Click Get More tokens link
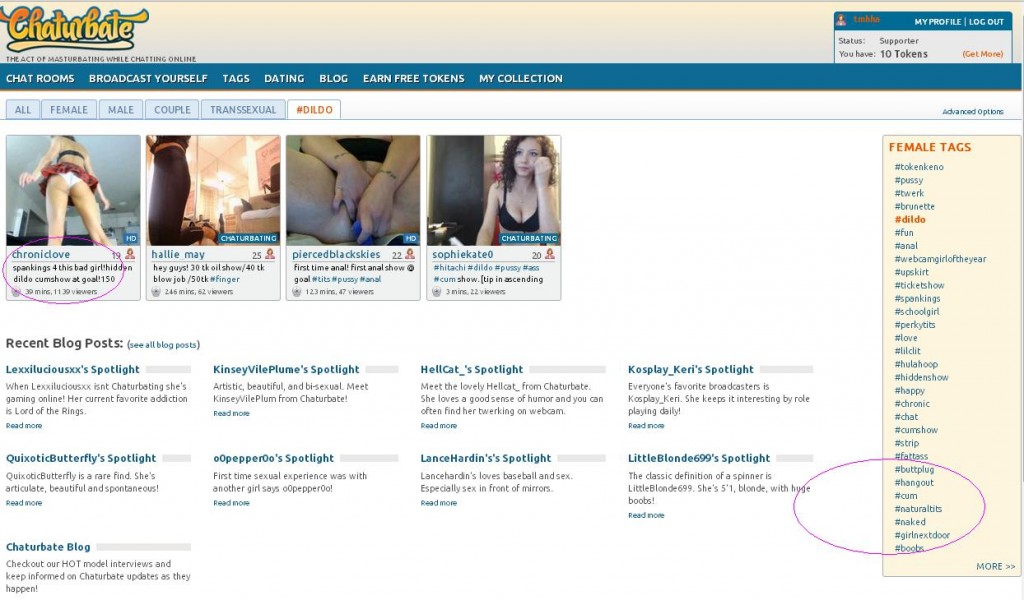Screen dimensions: 1024x600 click(982, 54)
